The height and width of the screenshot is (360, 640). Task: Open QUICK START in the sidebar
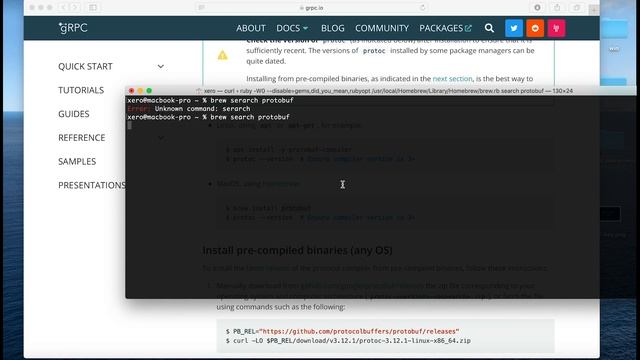tap(85, 67)
